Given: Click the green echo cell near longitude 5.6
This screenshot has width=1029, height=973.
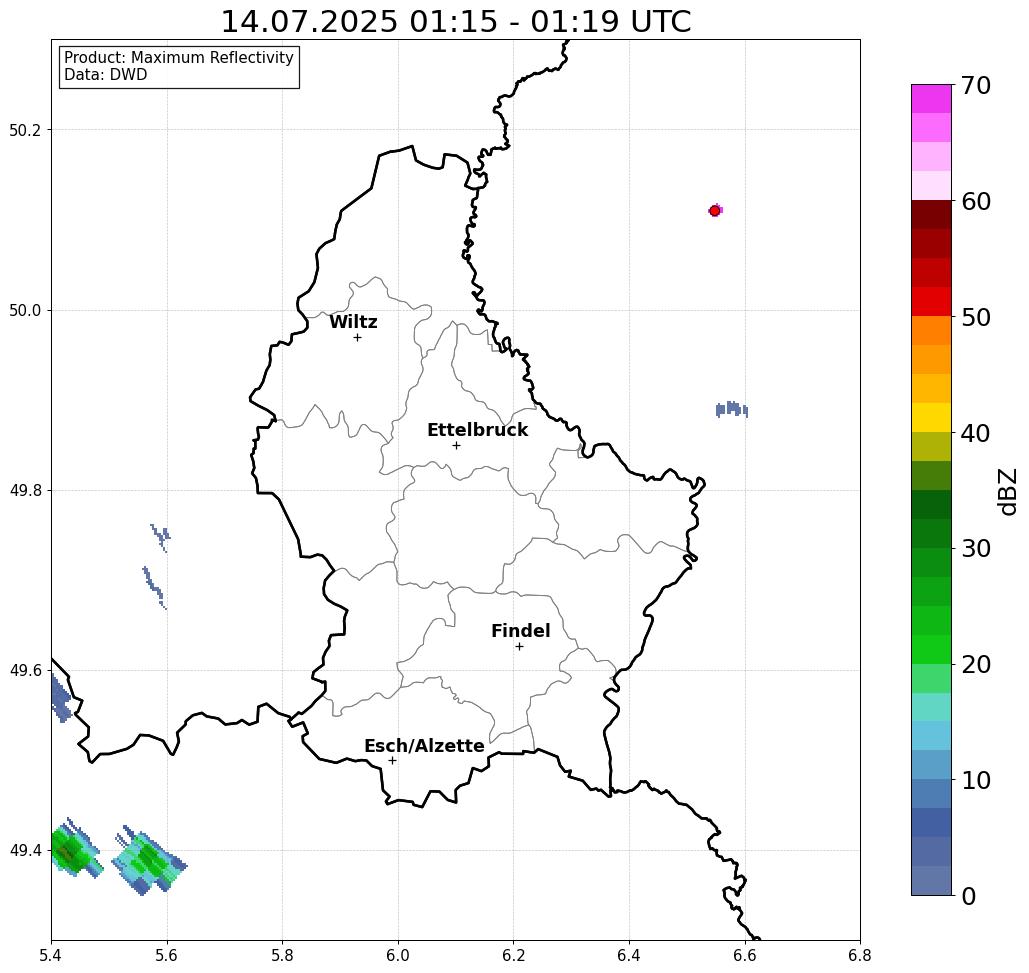Looking at the screenshot, I should 150,861.
